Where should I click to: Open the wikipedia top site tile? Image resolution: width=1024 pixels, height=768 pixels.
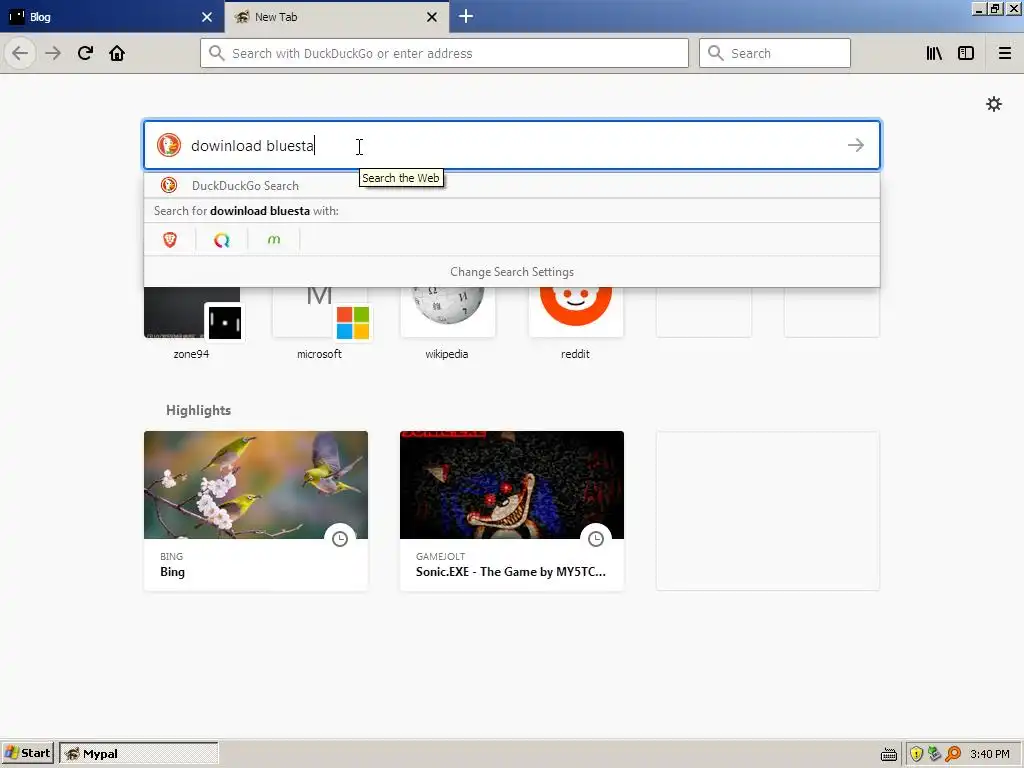tap(447, 323)
